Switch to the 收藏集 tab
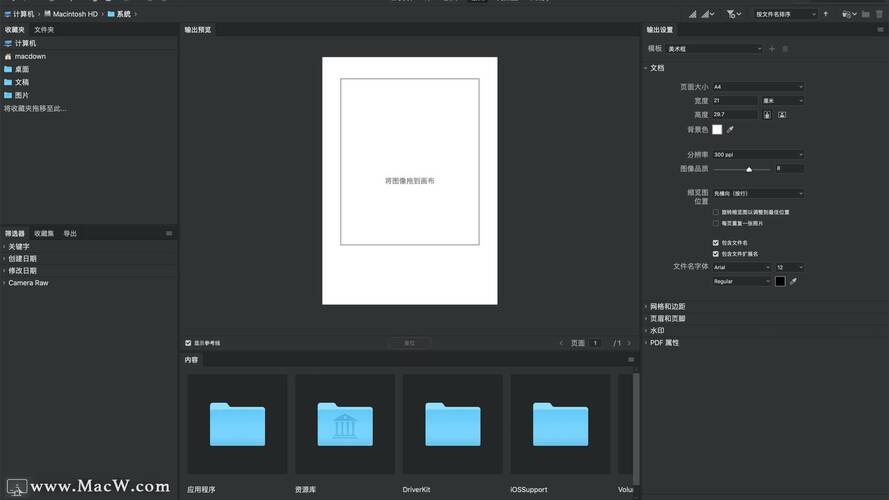Image resolution: width=889 pixels, height=500 pixels. pos(44,234)
